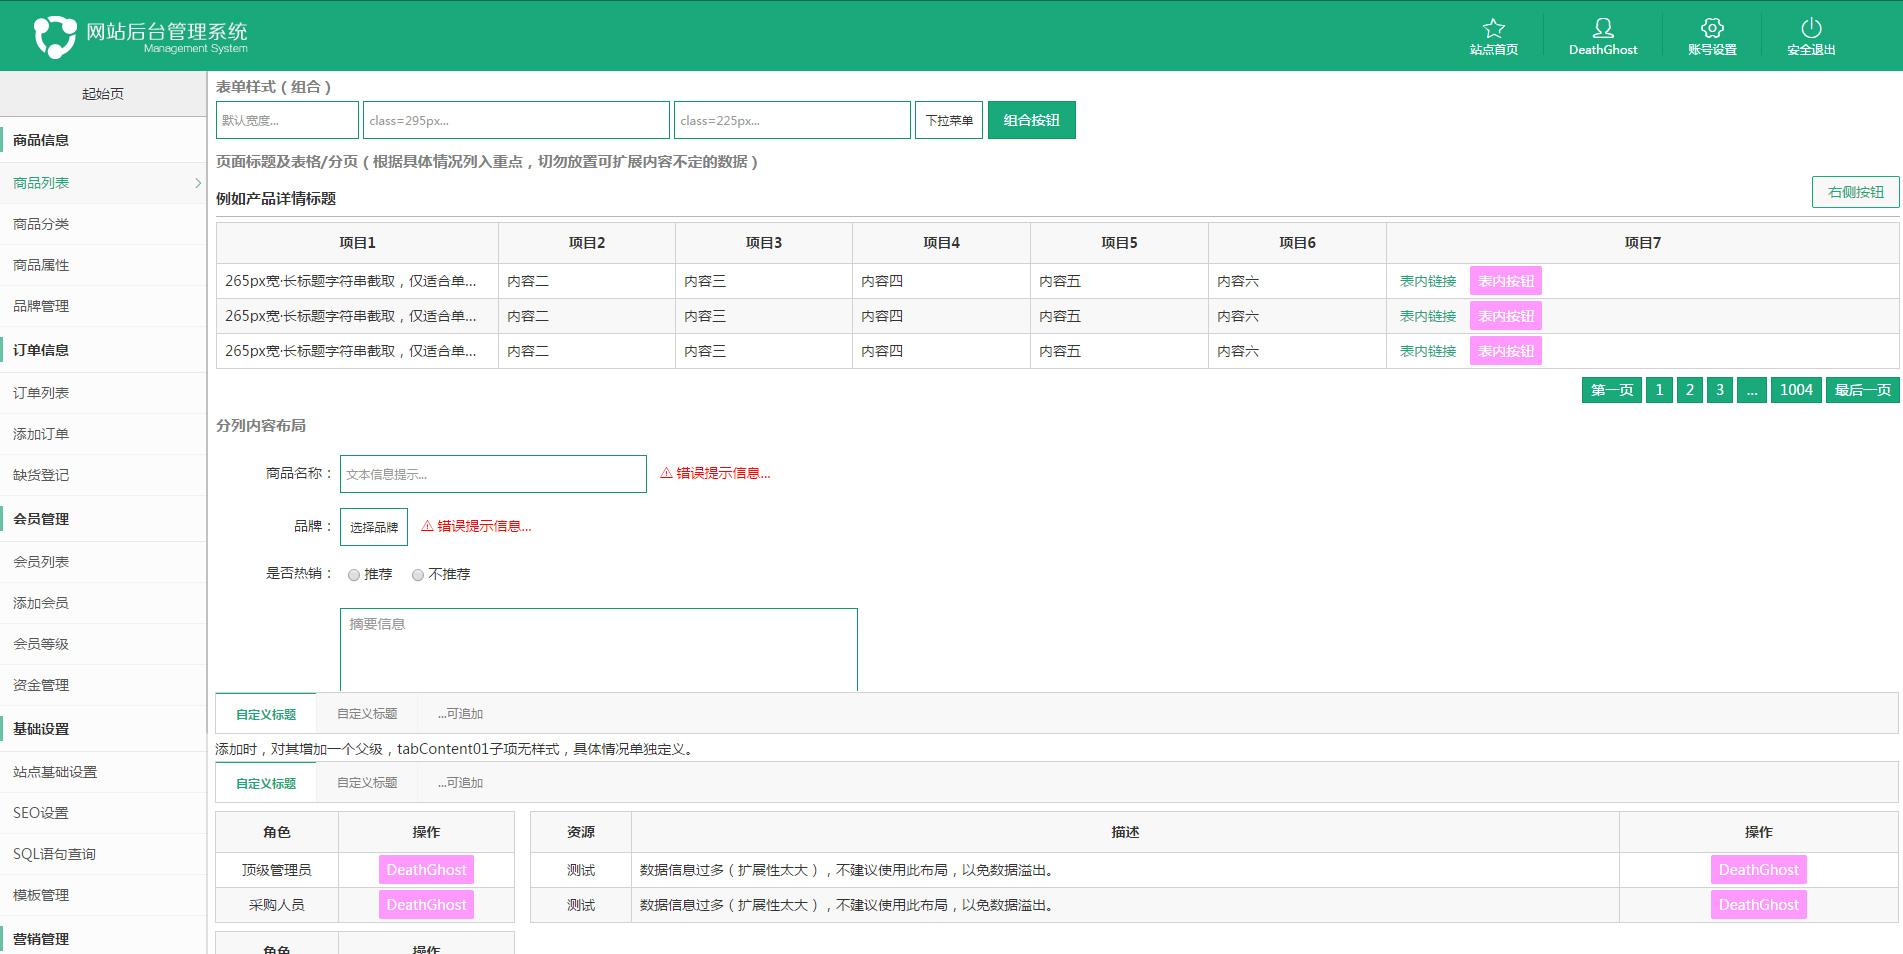
Task: Open the 选择品牌 dropdown
Action: 373,527
